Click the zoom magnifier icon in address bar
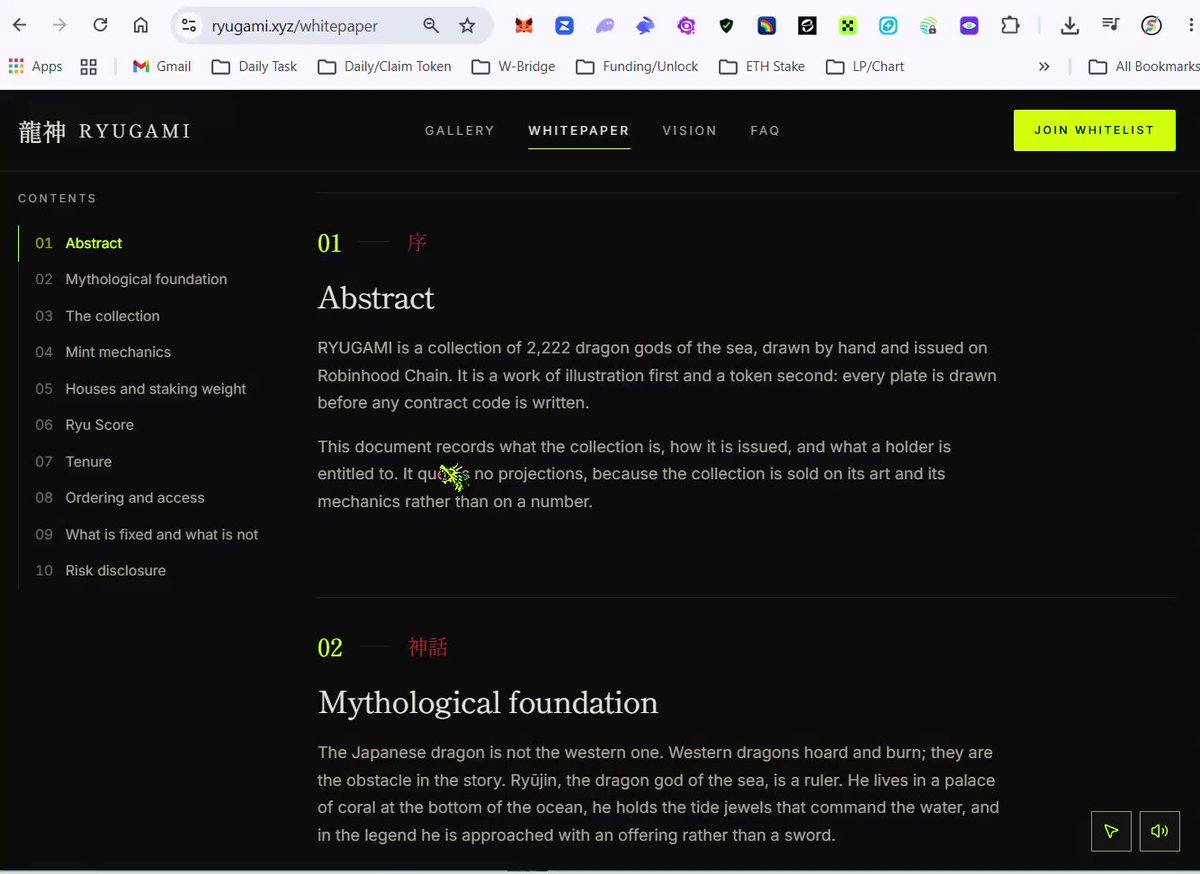Viewport: 1200px width, 874px height. 431,26
